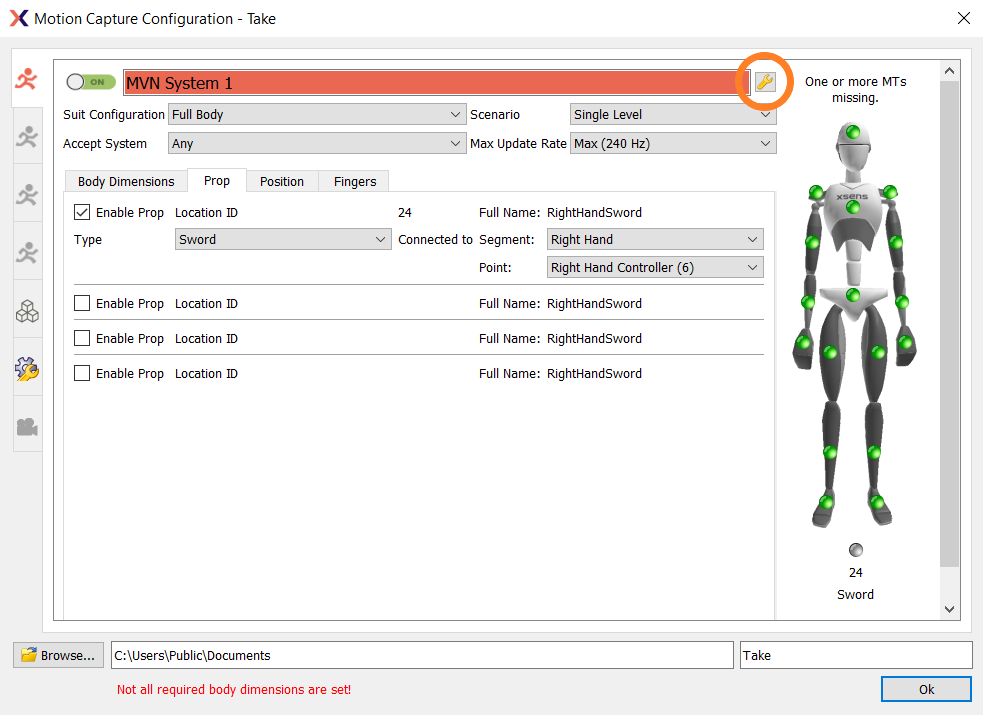Screen dimensions: 983x715
Task: Open the puzzle-piece wrench settings sidebar icon
Action: [27, 368]
